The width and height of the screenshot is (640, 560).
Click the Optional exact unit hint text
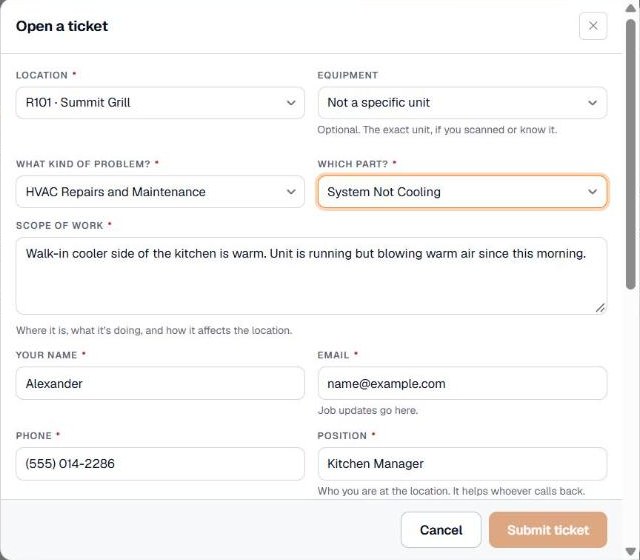(x=437, y=130)
